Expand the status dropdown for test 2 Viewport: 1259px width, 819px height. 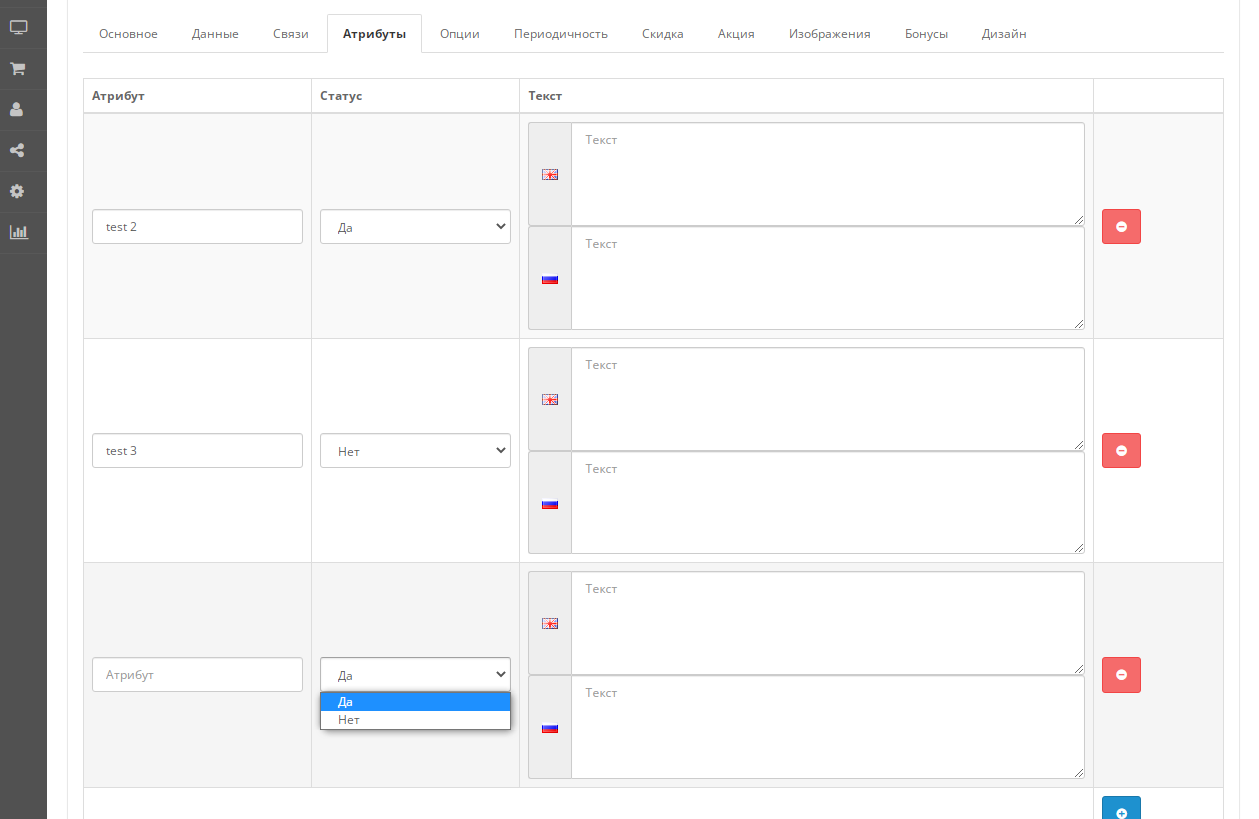click(415, 227)
